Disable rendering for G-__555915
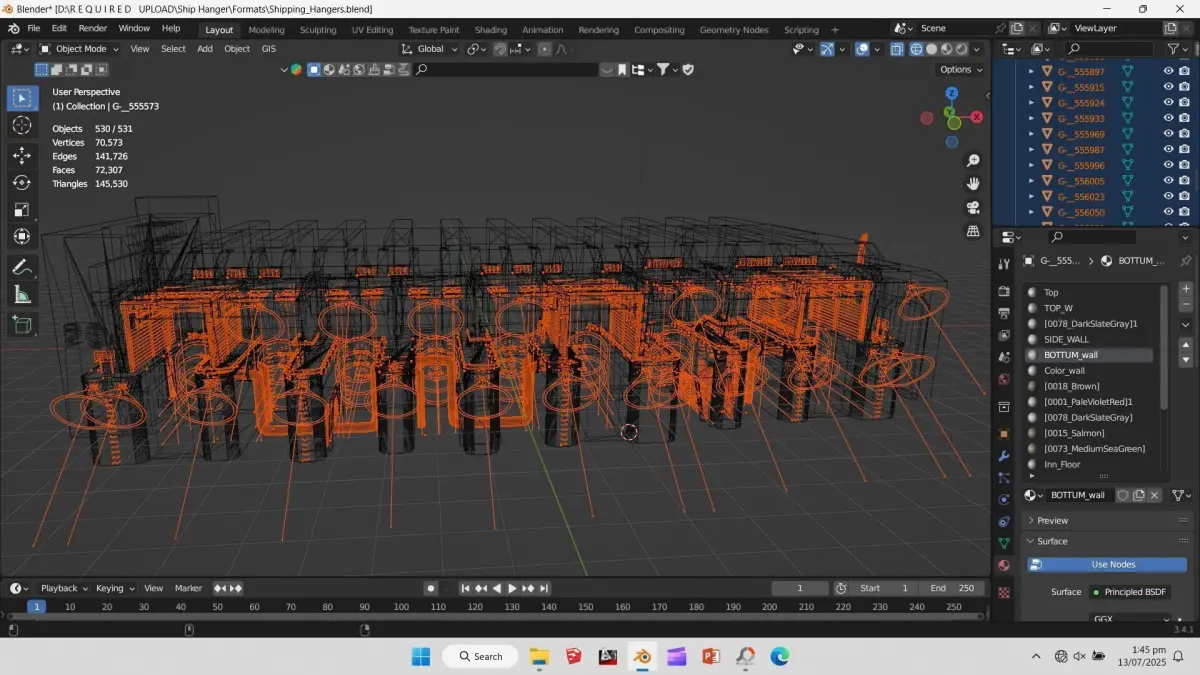This screenshot has height=675, width=1200. [x=1184, y=87]
